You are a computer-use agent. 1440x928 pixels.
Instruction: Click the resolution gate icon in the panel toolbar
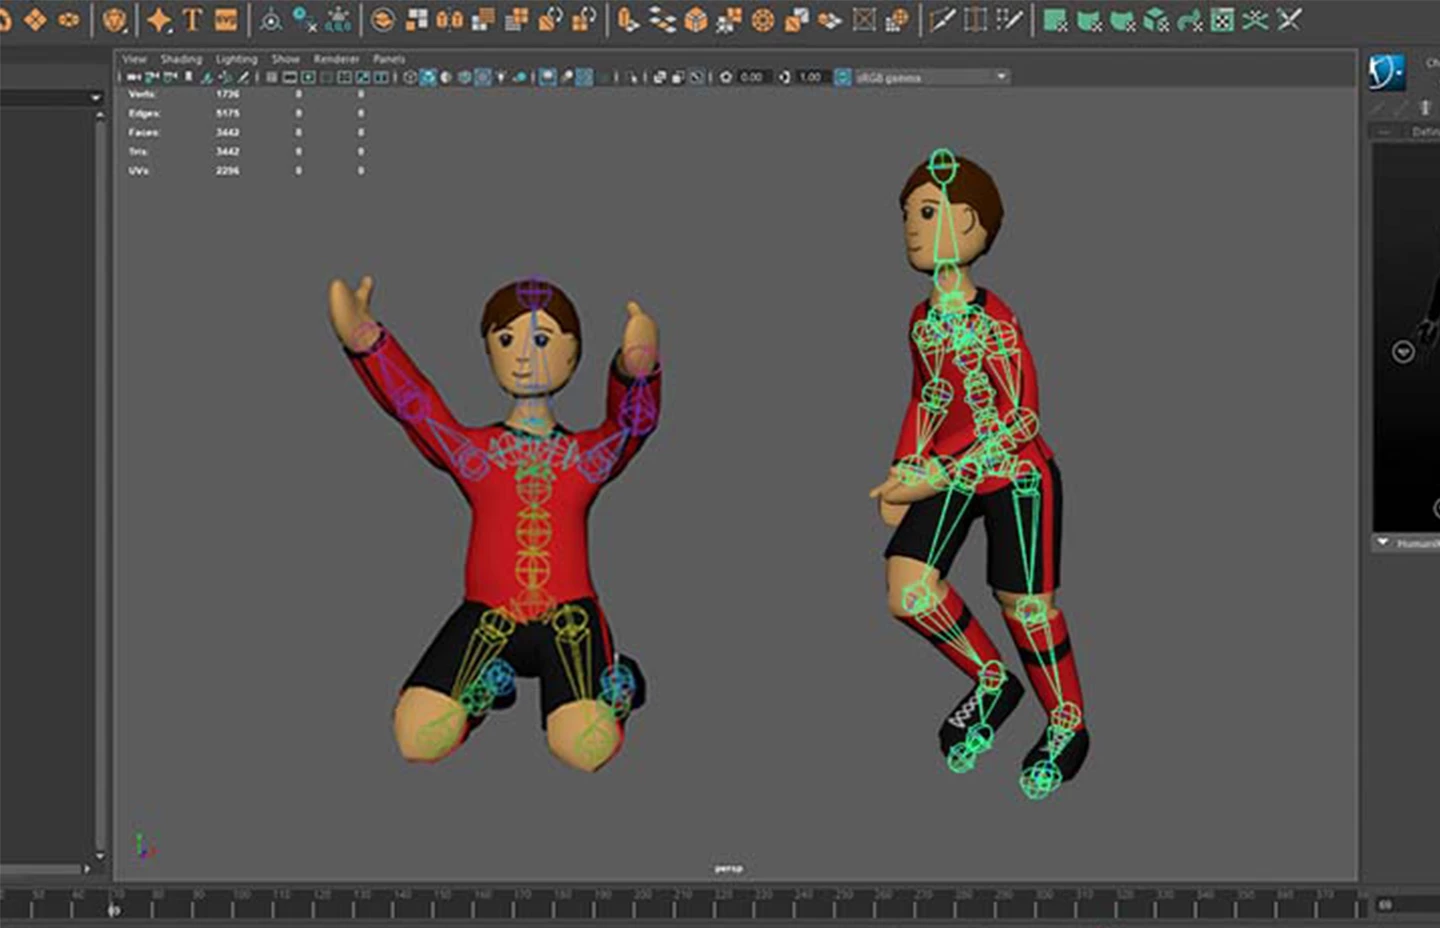click(x=308, y=76)
